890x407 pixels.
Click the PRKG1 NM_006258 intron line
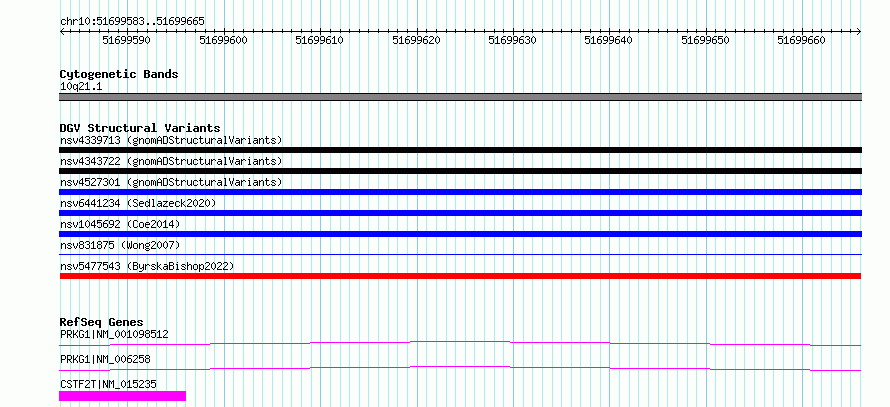460,368
